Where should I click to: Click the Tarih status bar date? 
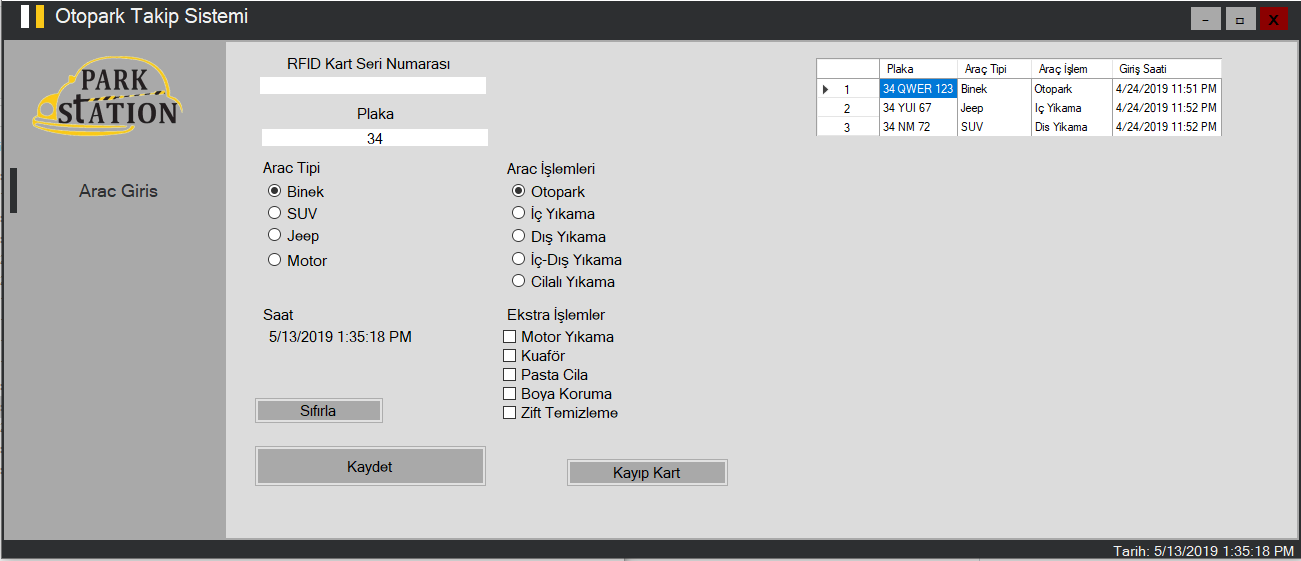tap(1204, 551)
